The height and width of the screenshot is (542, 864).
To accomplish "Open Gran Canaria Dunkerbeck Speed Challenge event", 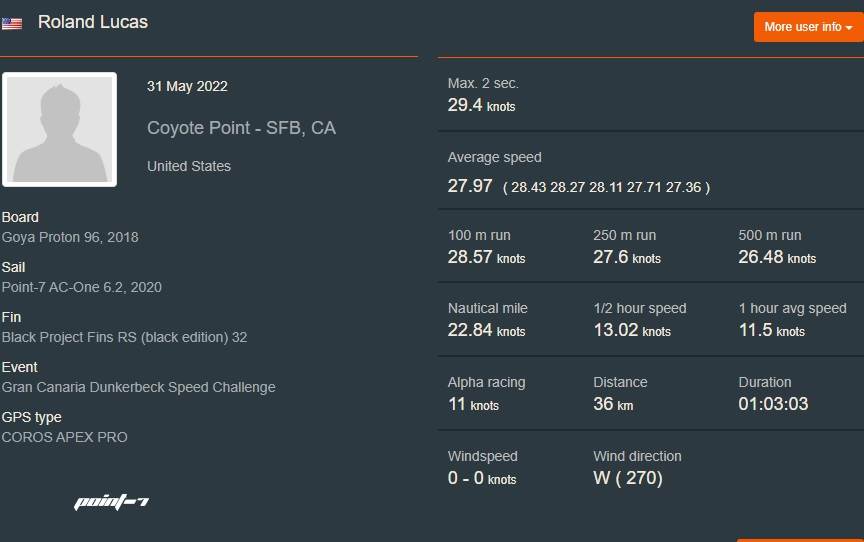I will (138, 387).
